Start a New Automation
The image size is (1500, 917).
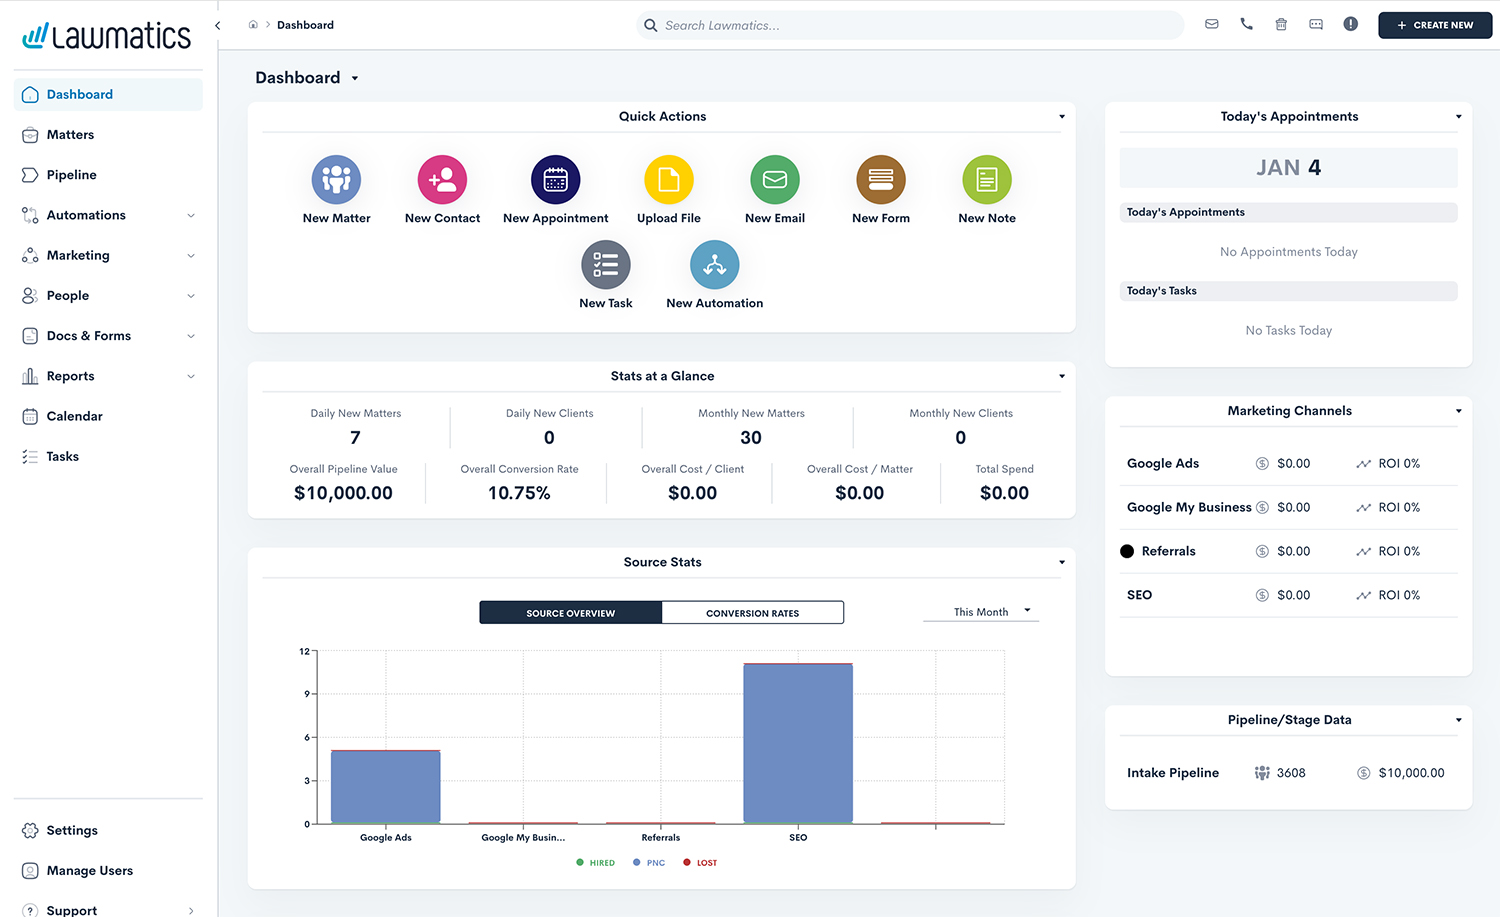pos(714,263)
